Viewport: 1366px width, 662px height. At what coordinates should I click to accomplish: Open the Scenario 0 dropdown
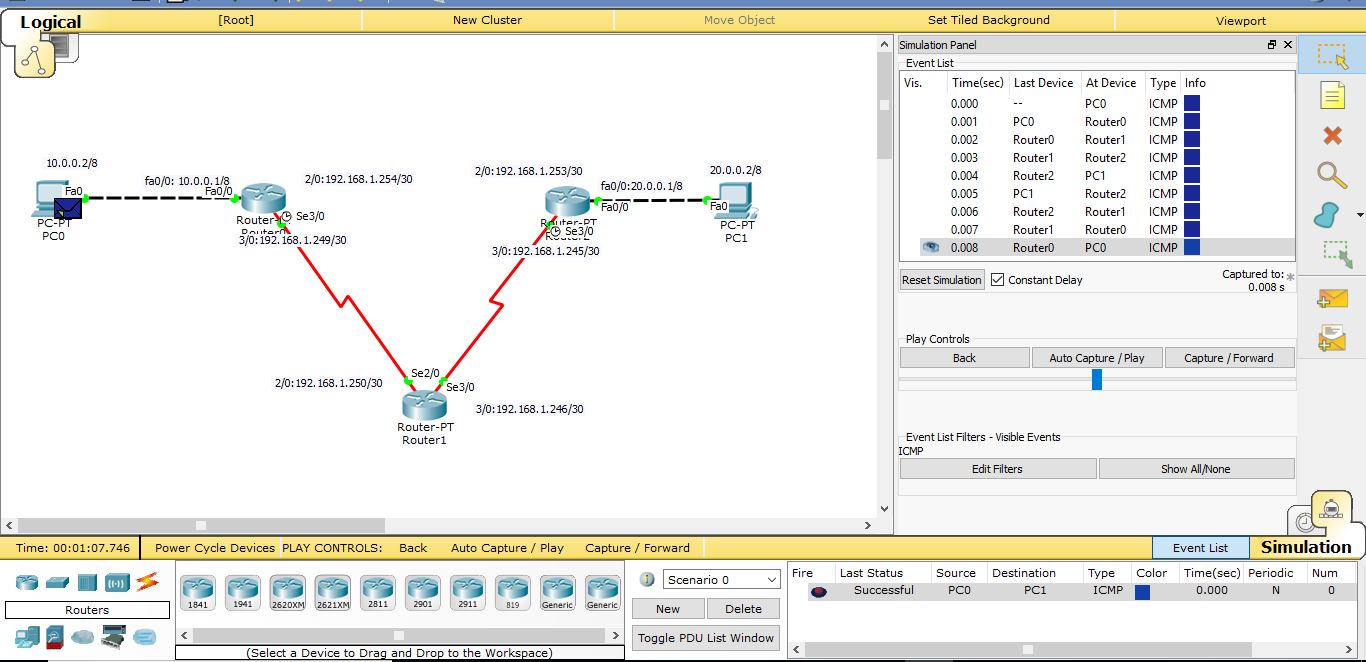pyautogui.click(x=721, y=579)
